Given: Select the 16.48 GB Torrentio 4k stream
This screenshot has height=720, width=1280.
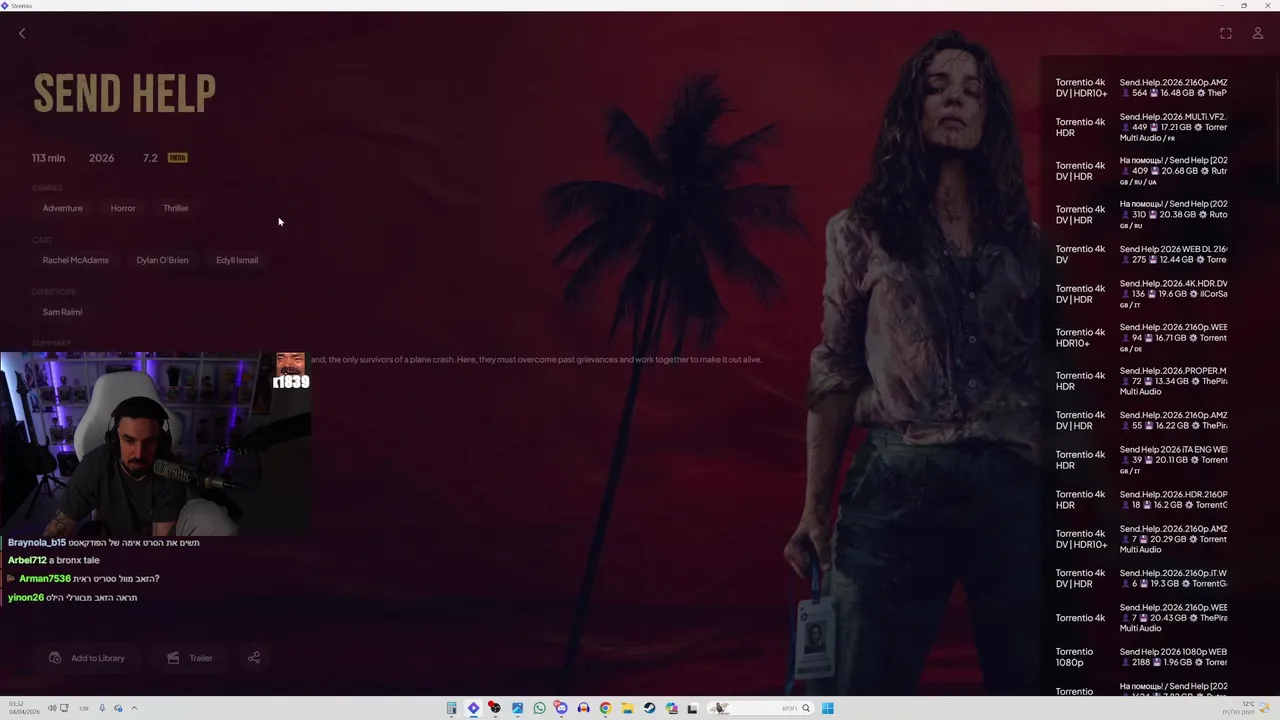Looking at the screenshot, I should (x=1141, y=88).
